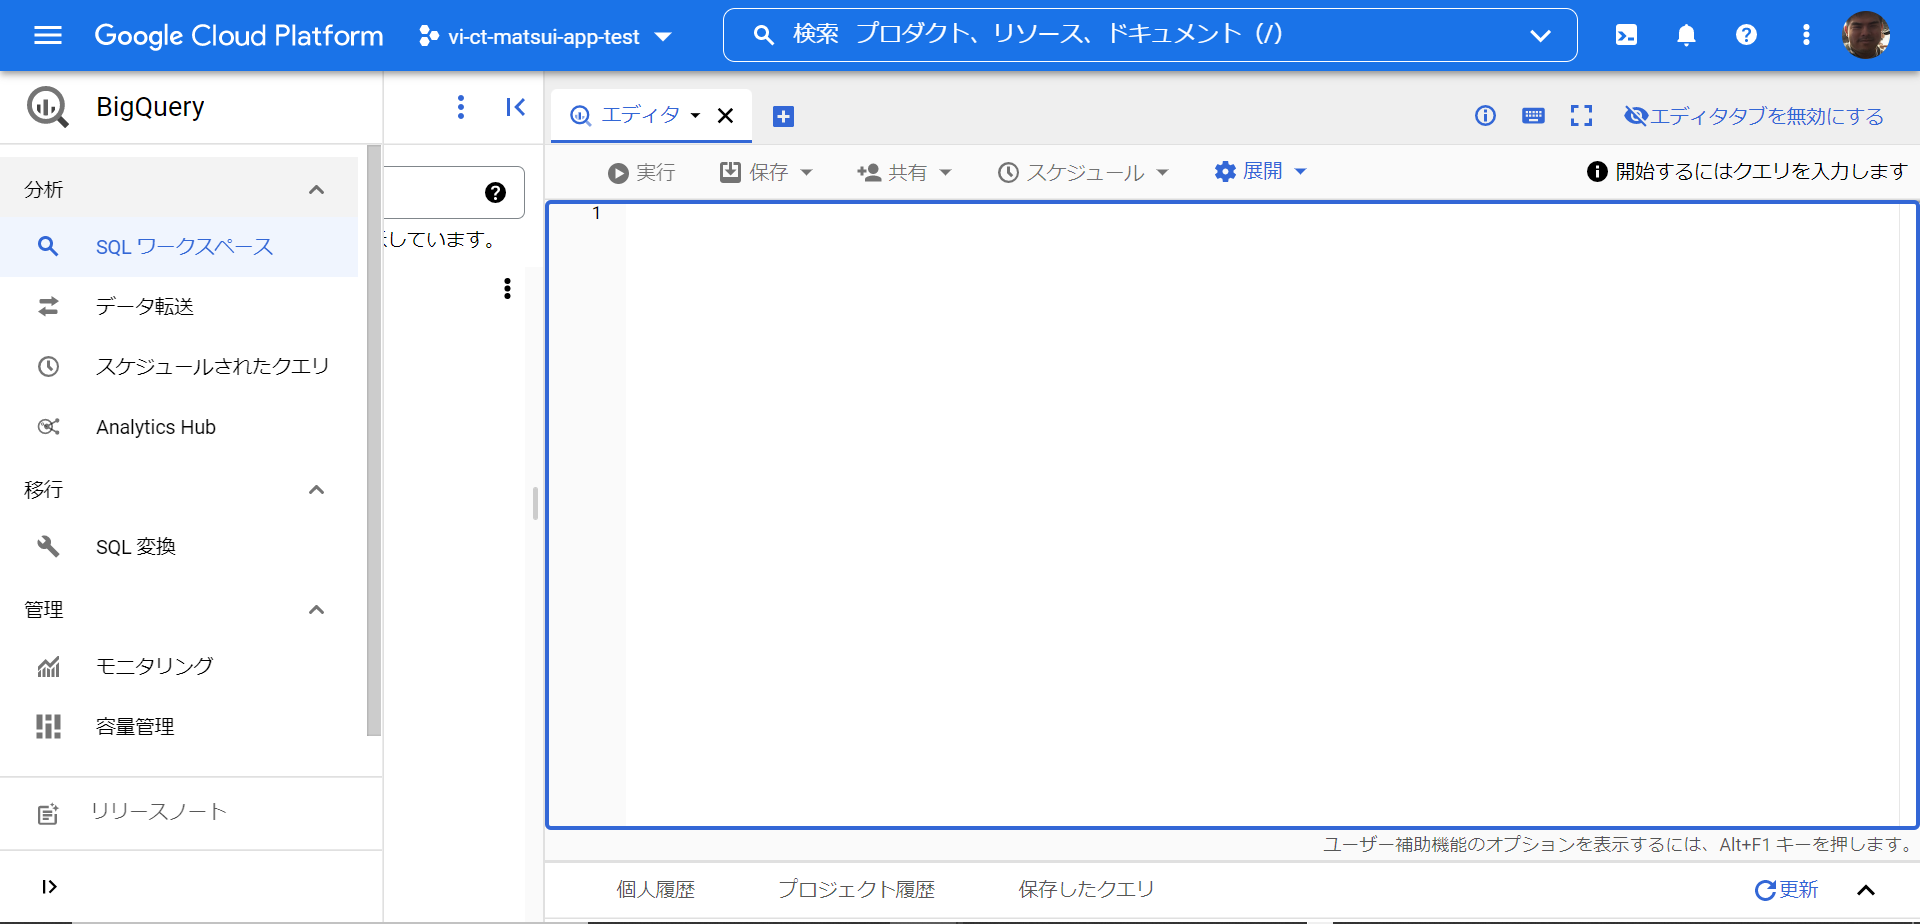Screen dimensions: 1920x924
Task: Open the main navigation hamburger menu
Action: pyautogui.click(x=48, y=36)
